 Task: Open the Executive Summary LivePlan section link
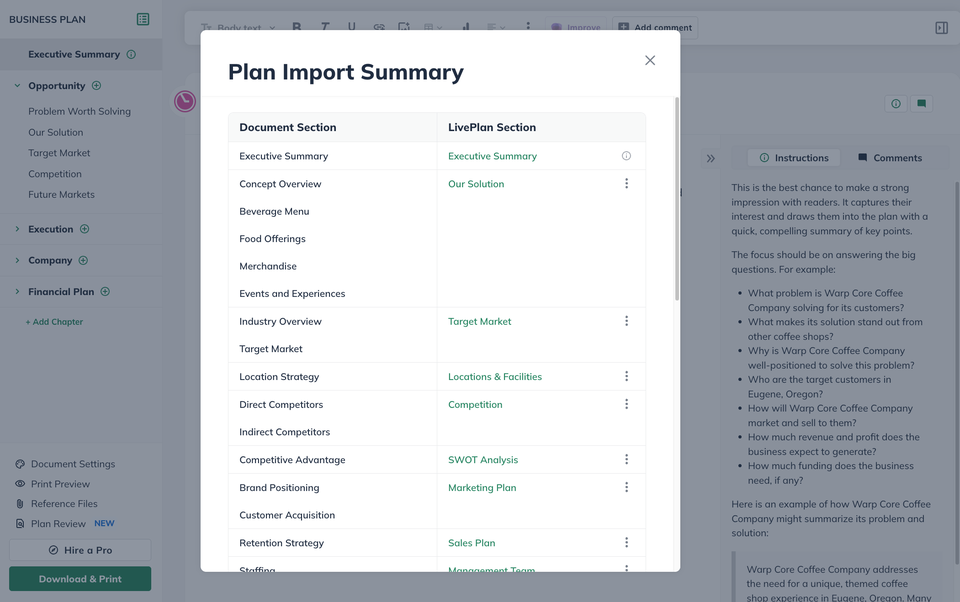(492, 156)
